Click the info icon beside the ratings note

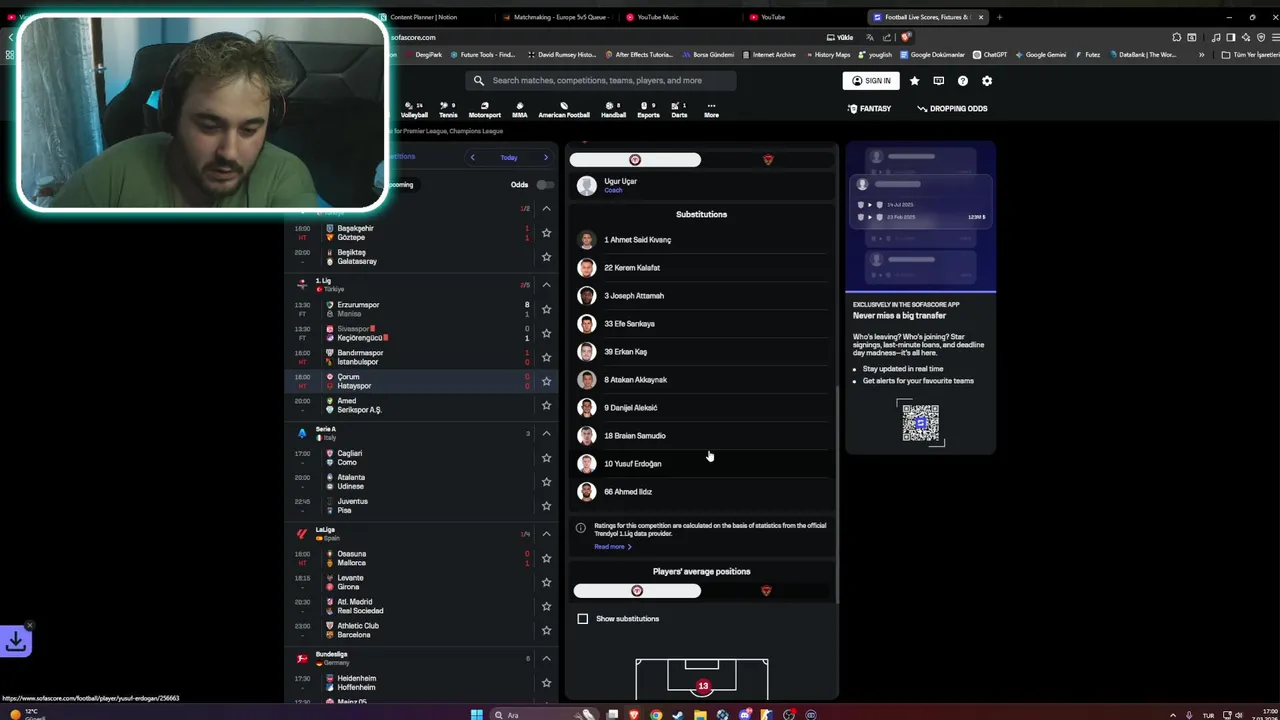pos(580,527)
